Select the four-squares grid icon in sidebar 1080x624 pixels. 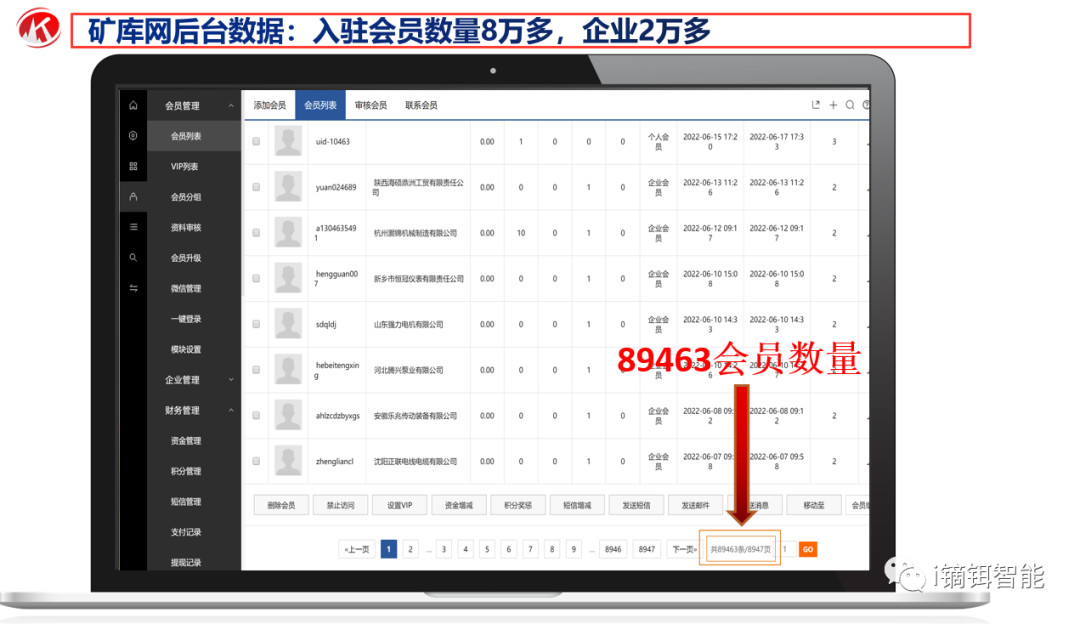coord(133,166)
